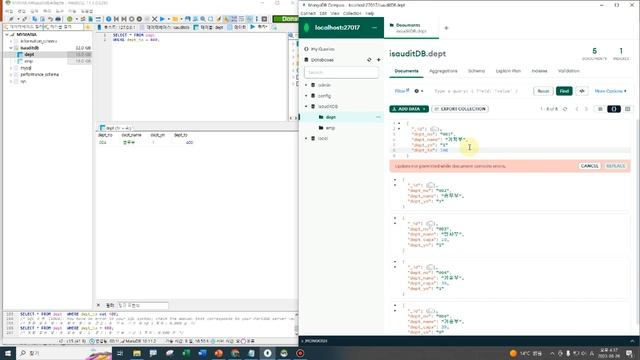Expand the mysql database in HeidiSQL
Viewport: 640px width, 360px height.
coord(11,68)
